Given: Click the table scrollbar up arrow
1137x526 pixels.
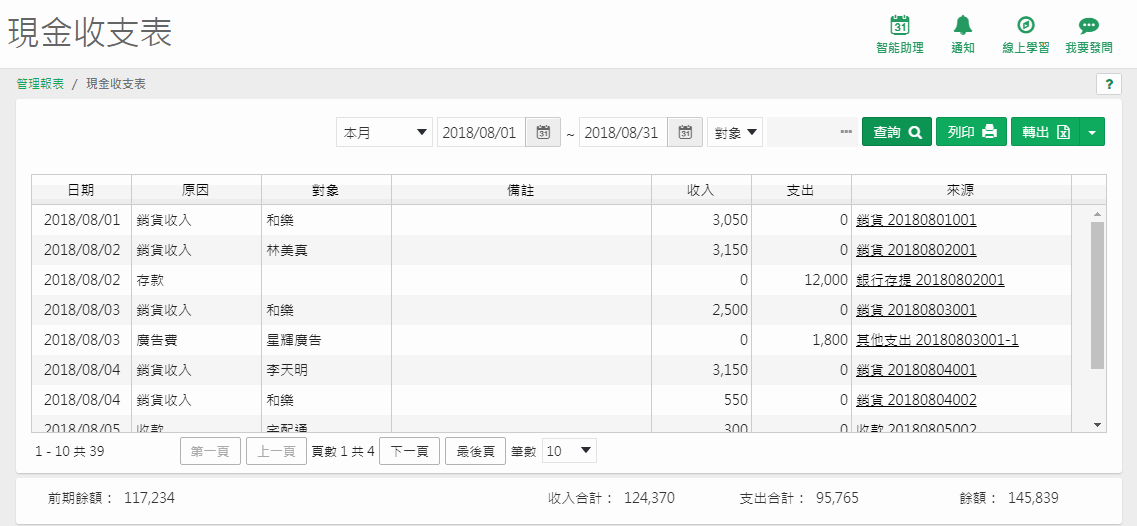Looking at the screenshot, I should 1097,214.
